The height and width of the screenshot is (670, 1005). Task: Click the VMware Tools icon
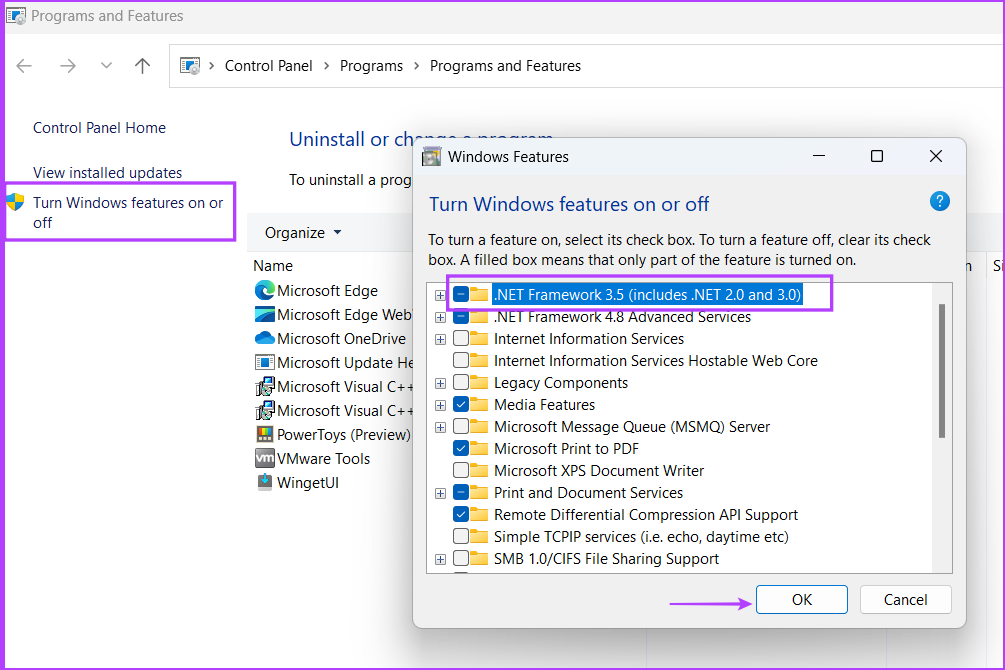tap(264, 458)
